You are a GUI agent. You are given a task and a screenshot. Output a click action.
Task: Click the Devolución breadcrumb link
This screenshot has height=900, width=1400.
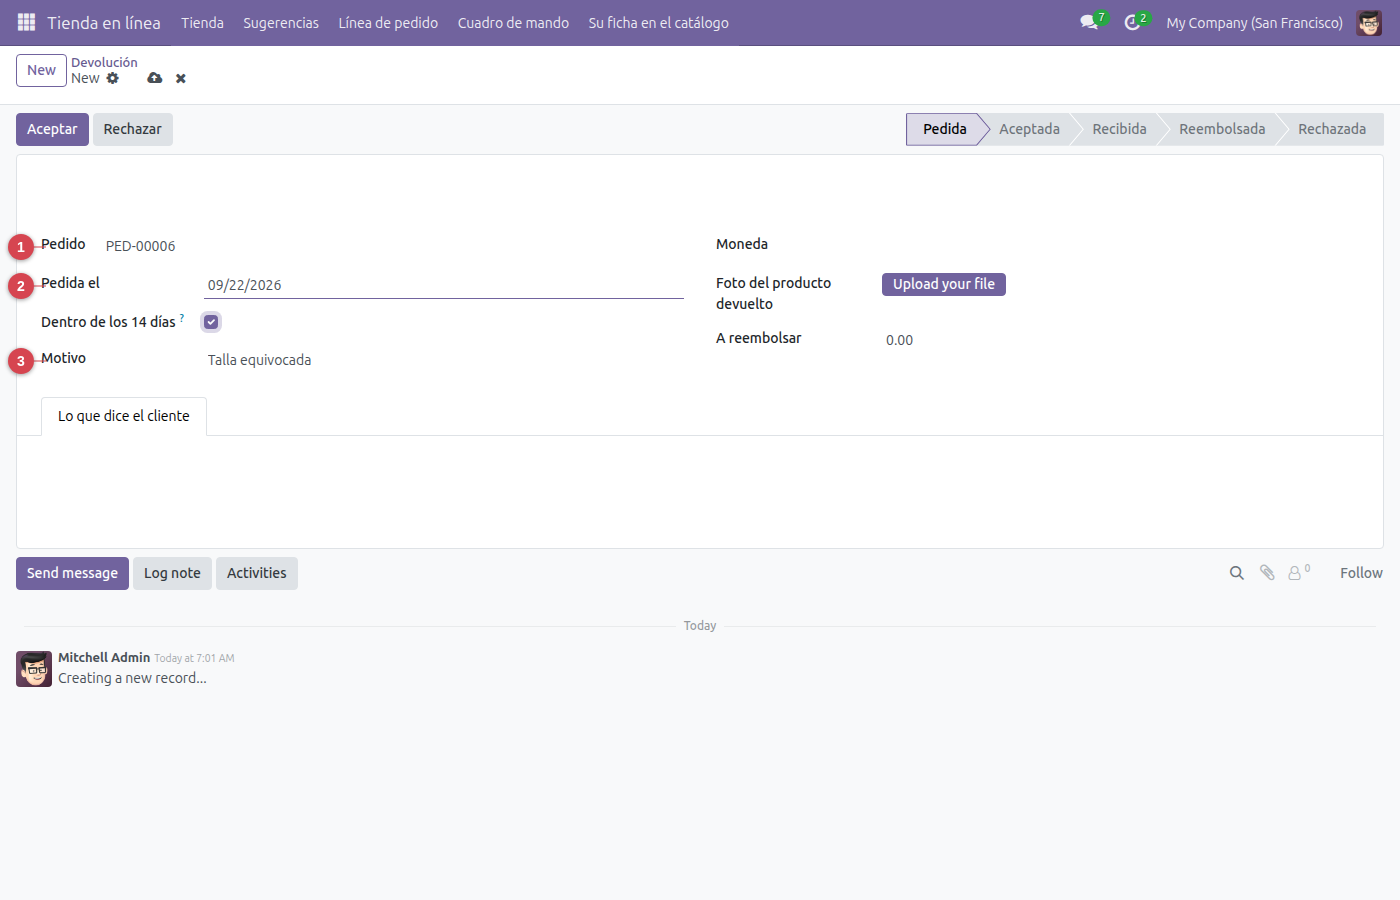(x=104, y=62)
